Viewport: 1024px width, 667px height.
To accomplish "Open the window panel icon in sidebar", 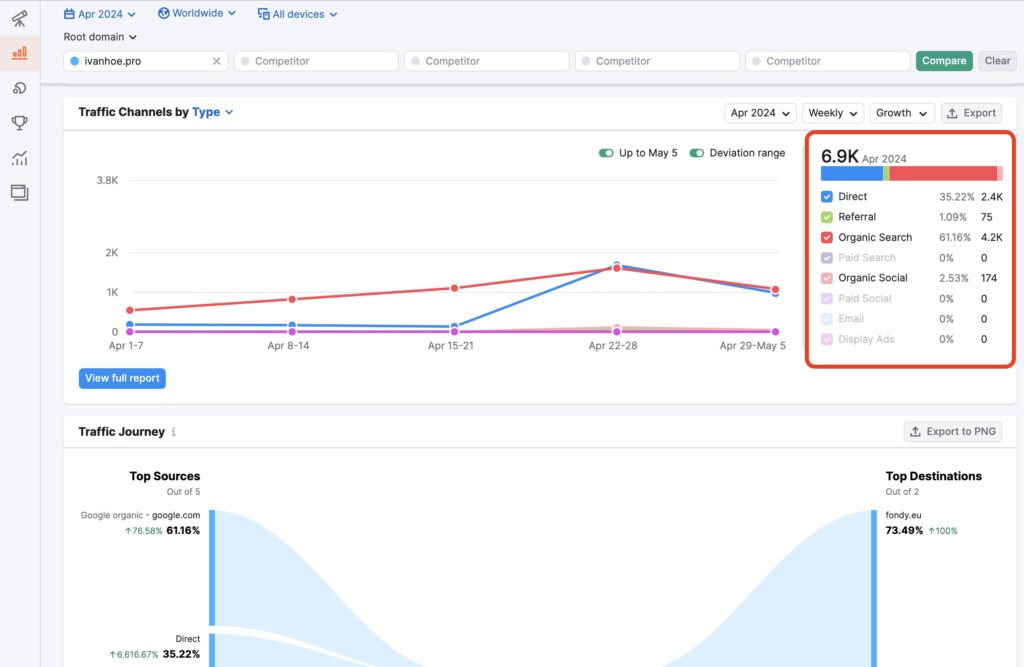I will 19,192.
